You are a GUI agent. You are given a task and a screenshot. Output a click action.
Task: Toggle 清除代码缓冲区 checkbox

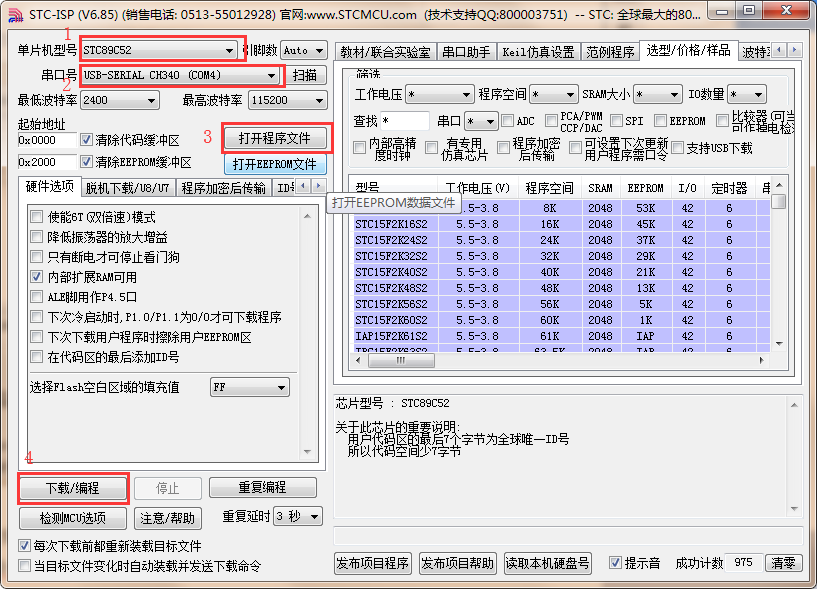(86, 140)
